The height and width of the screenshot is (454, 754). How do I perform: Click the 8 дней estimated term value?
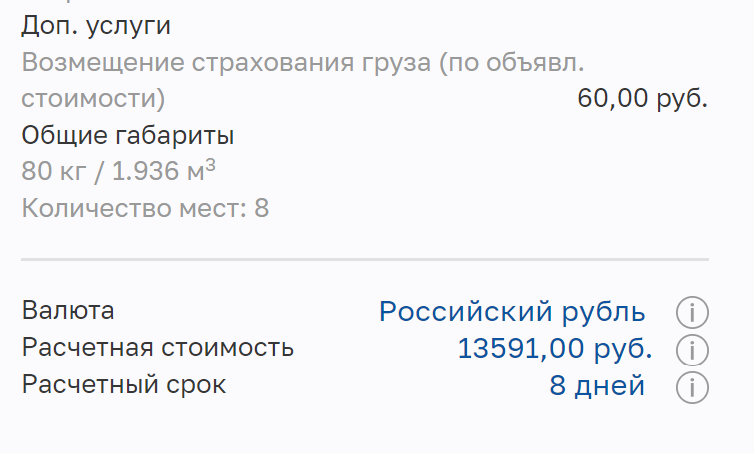597,386
